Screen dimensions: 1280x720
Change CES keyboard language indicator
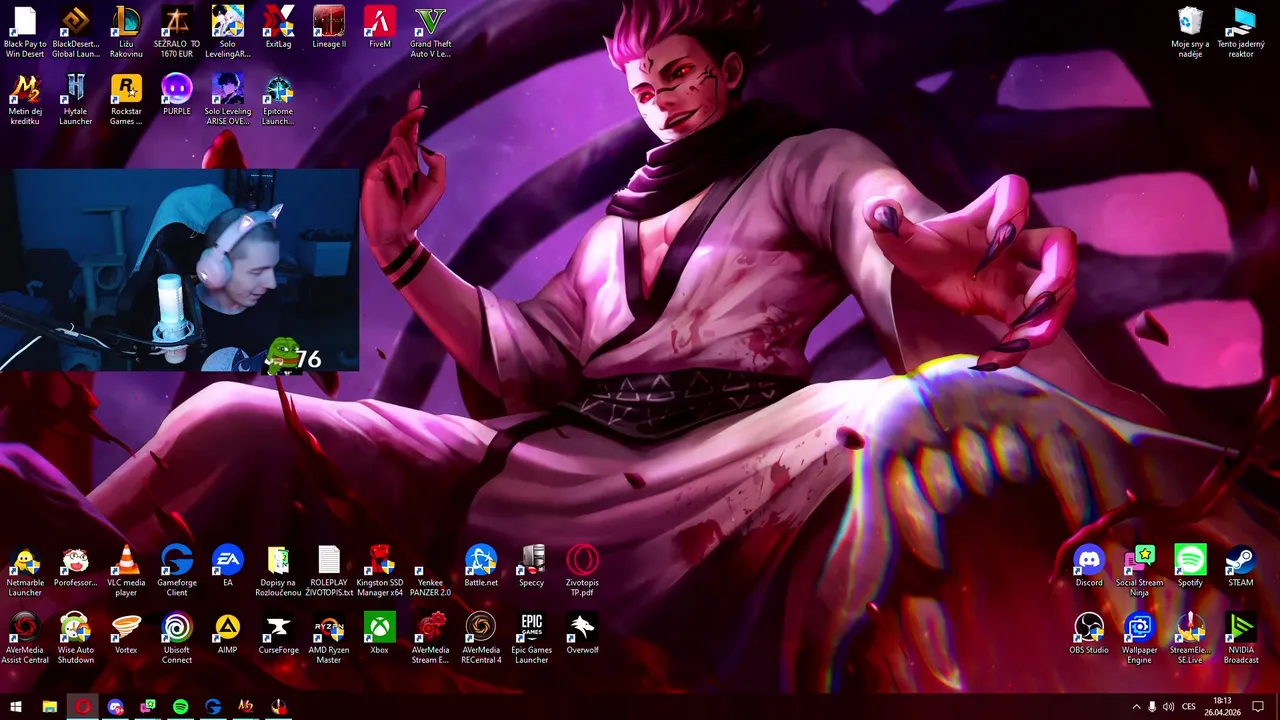tap(1189, 707)
